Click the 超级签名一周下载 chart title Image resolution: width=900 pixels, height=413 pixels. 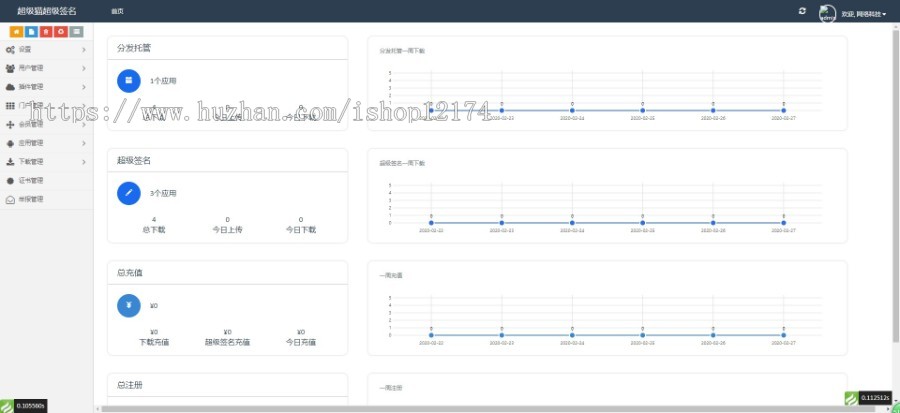(402, 163)
